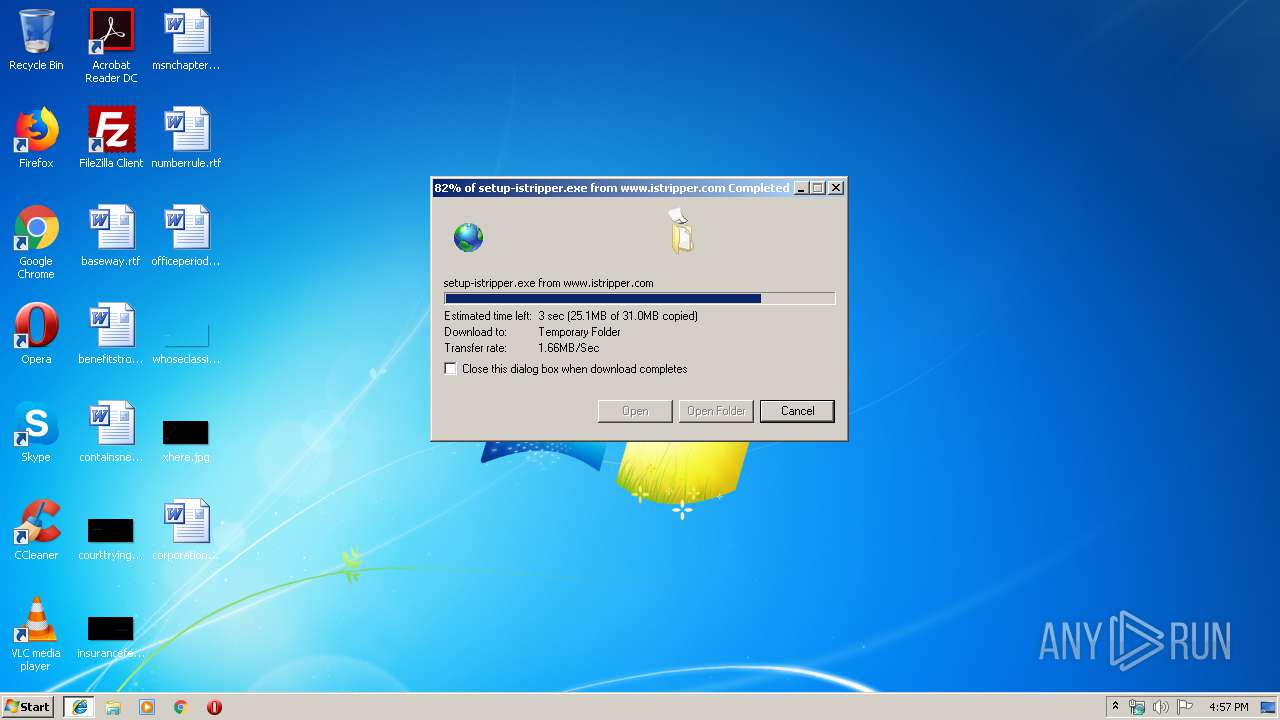
Task: Open Windows Media Player taskbar icon
Action: click(147, 707)
